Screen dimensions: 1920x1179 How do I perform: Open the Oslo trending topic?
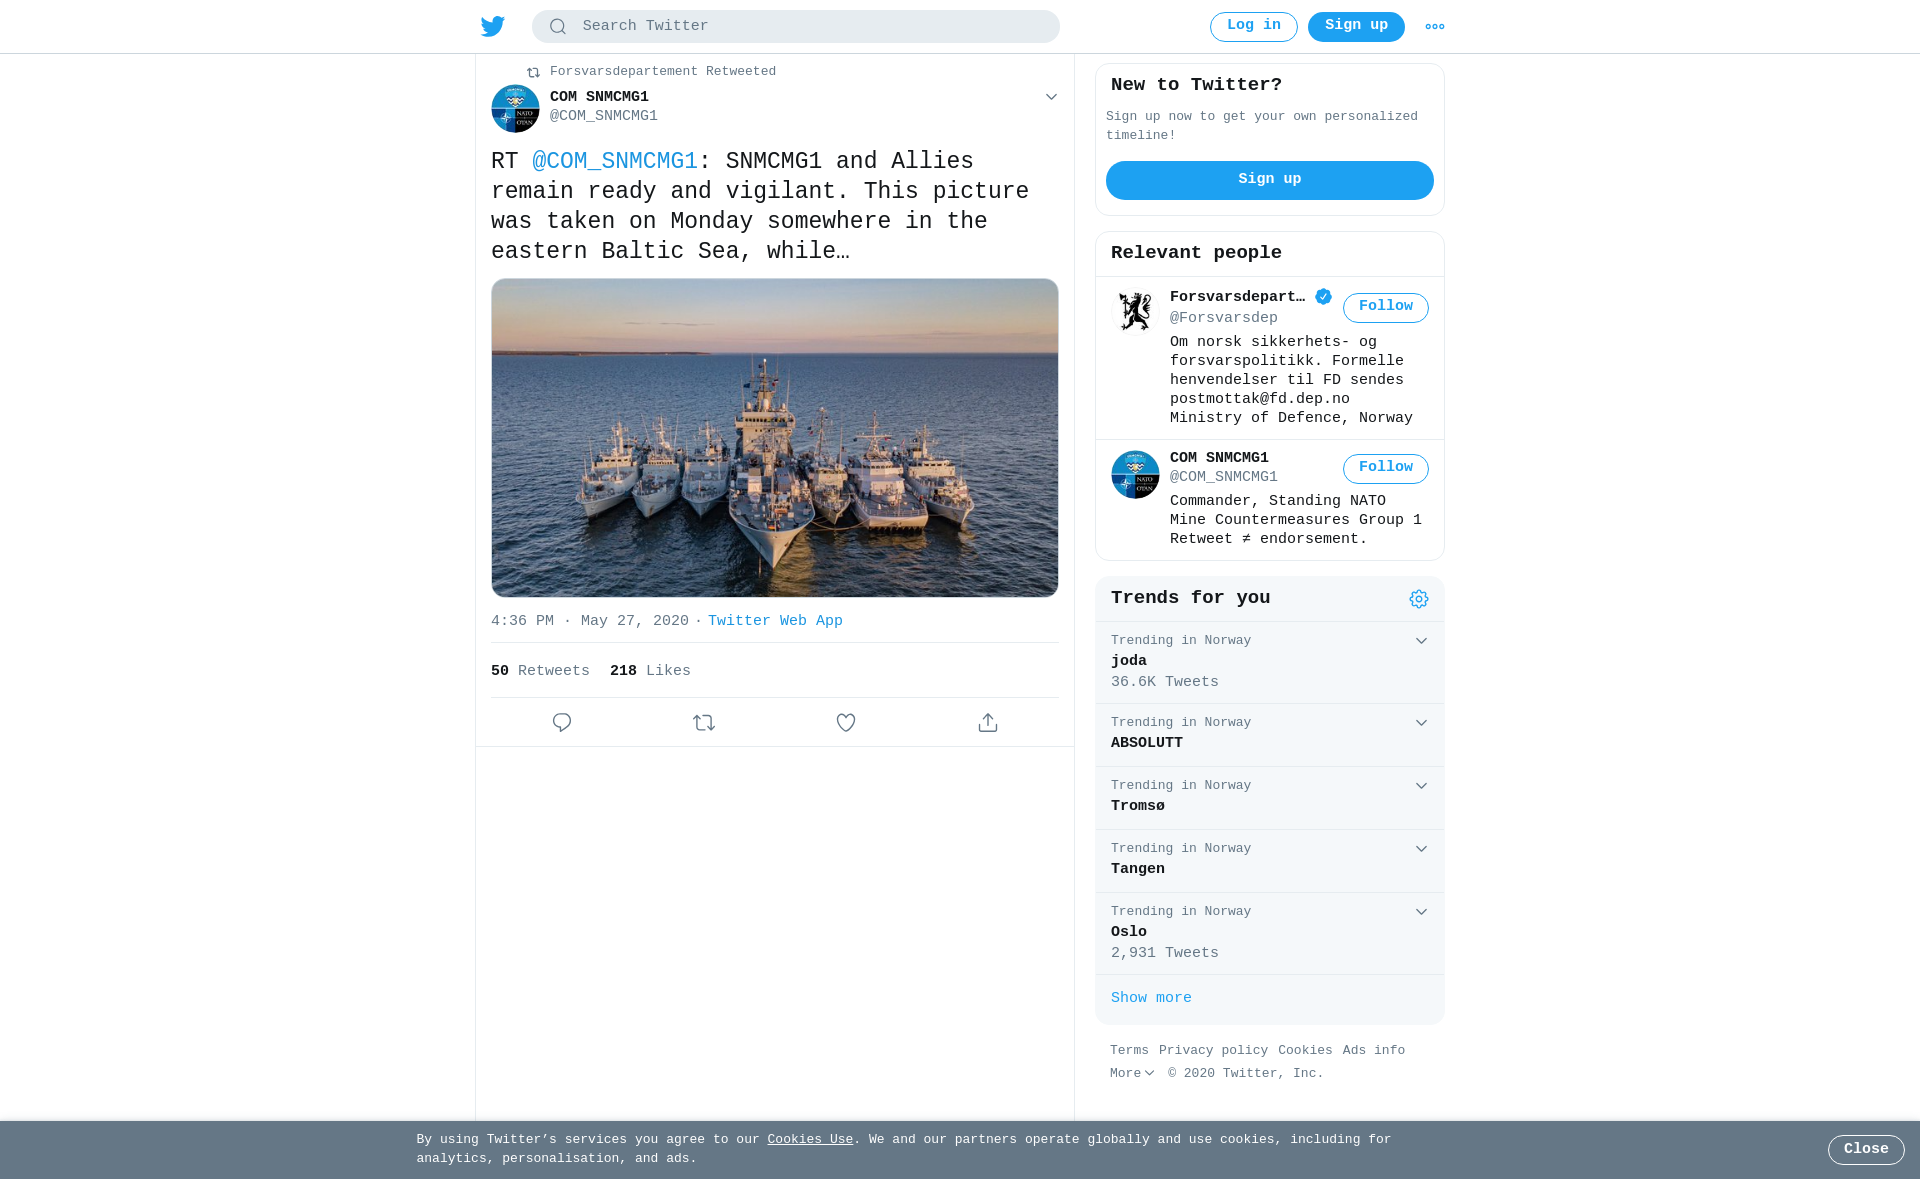pos(1269,933)
